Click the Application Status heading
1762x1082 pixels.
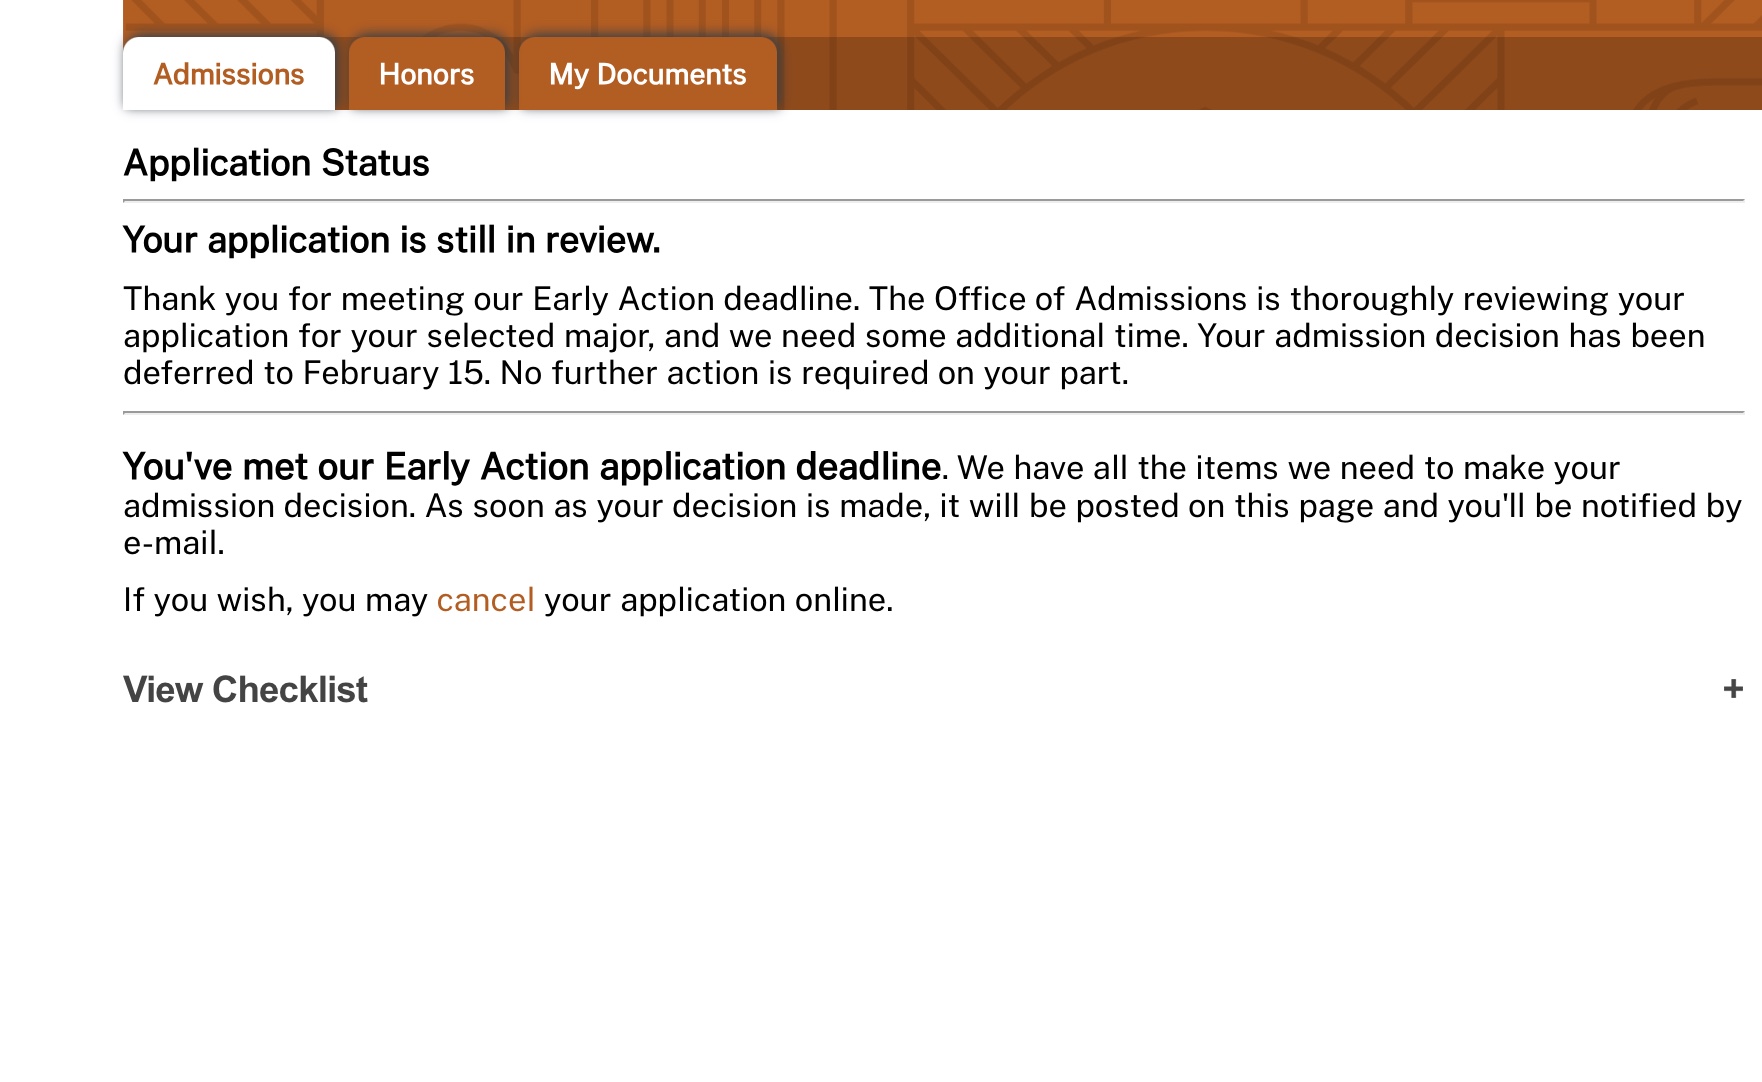tap(276, 163)
